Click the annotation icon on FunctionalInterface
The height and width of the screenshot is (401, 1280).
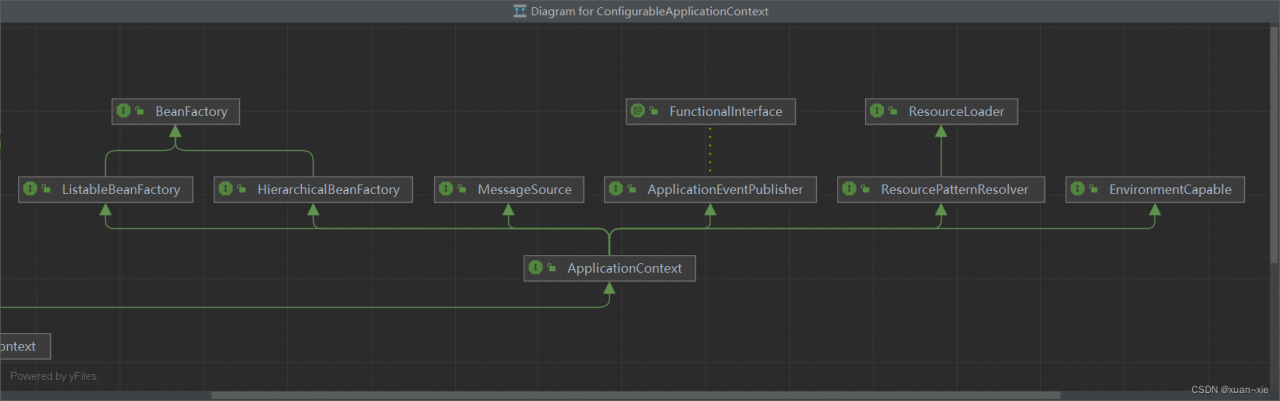pos(638,111)
